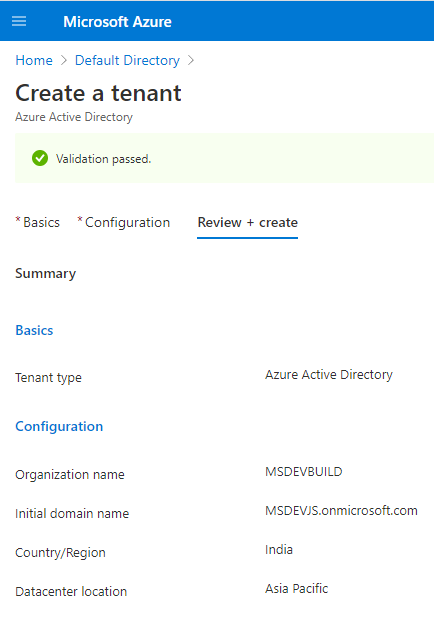The height and width of the screenshot is (619, 434).
Task: Click the Microsoft Azure logo text
Action: pyautogui.click(x=117, y=22)
